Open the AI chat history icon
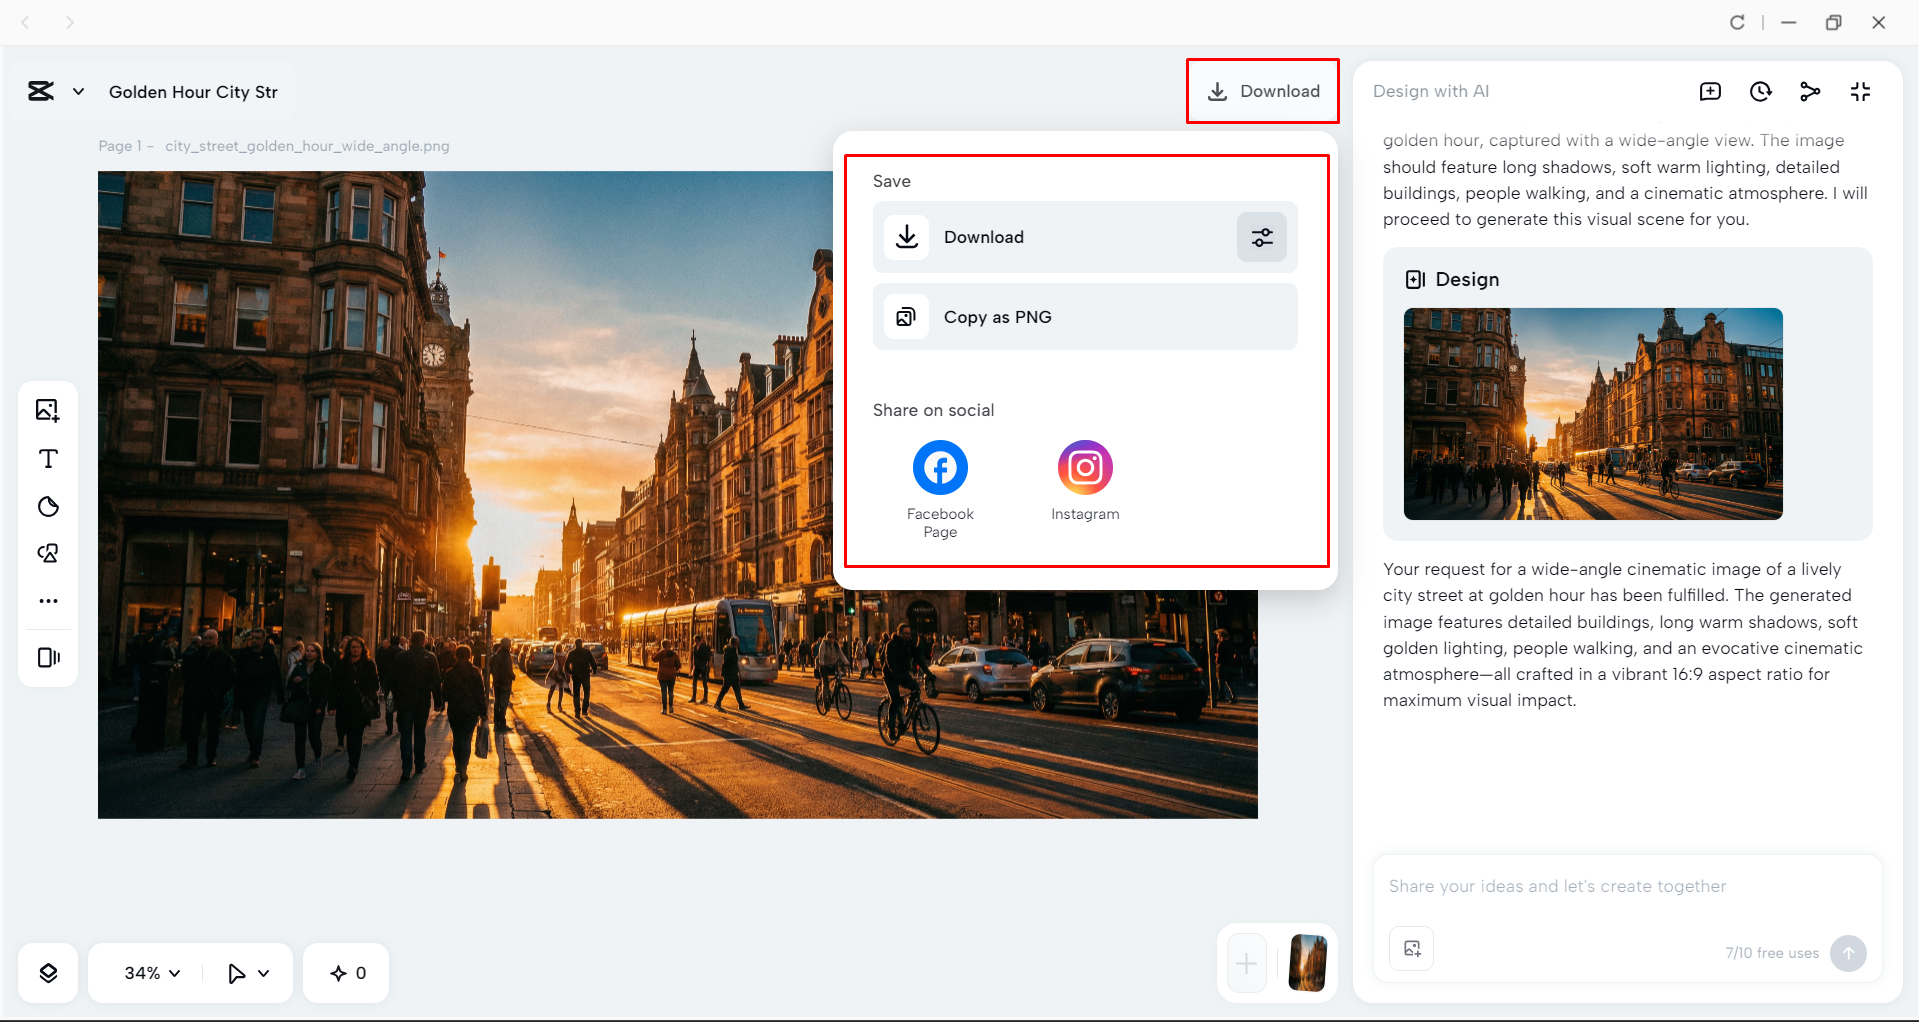The image size is (1919, 1022). click(1760, 92)
